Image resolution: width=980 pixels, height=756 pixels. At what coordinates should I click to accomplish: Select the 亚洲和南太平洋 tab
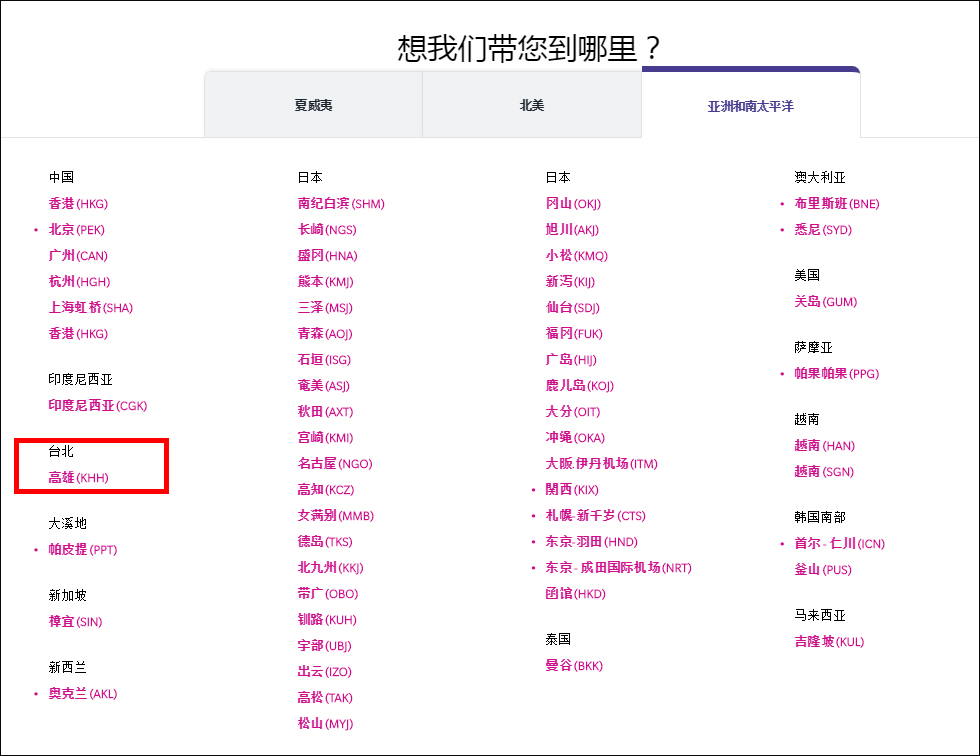point(751,104)
